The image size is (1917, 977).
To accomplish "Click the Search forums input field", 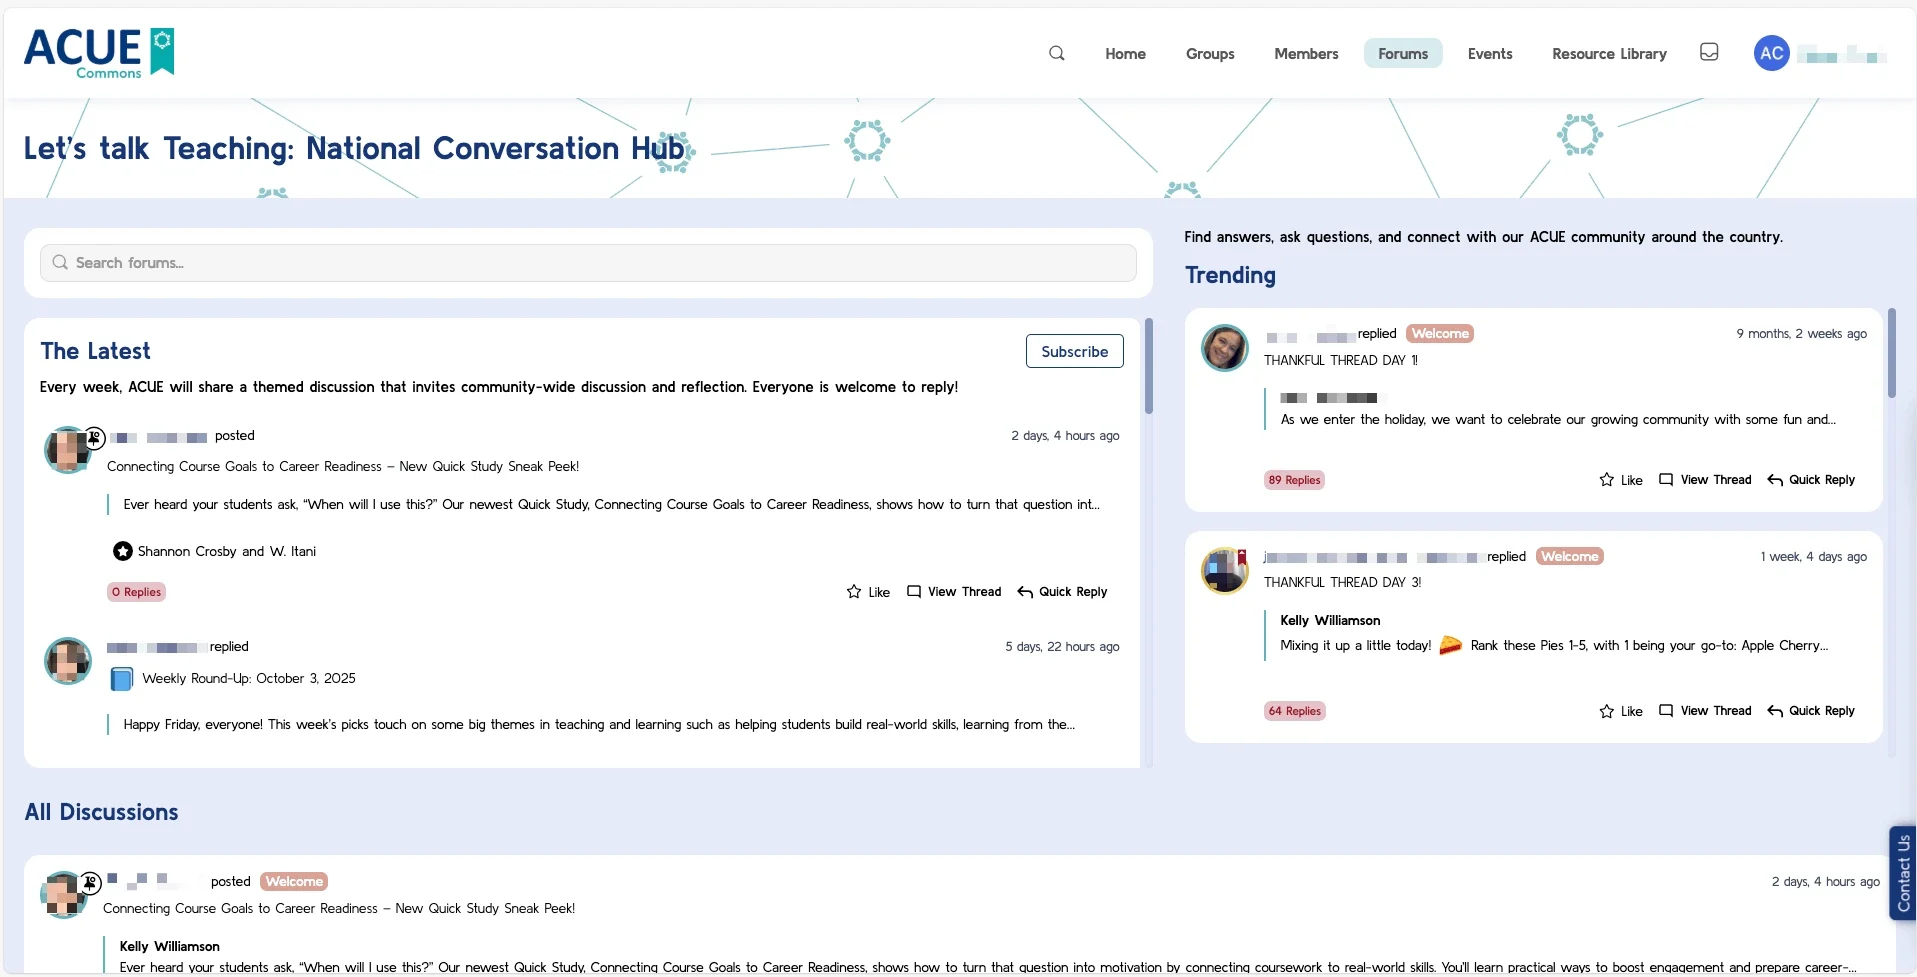I will 588,263.
